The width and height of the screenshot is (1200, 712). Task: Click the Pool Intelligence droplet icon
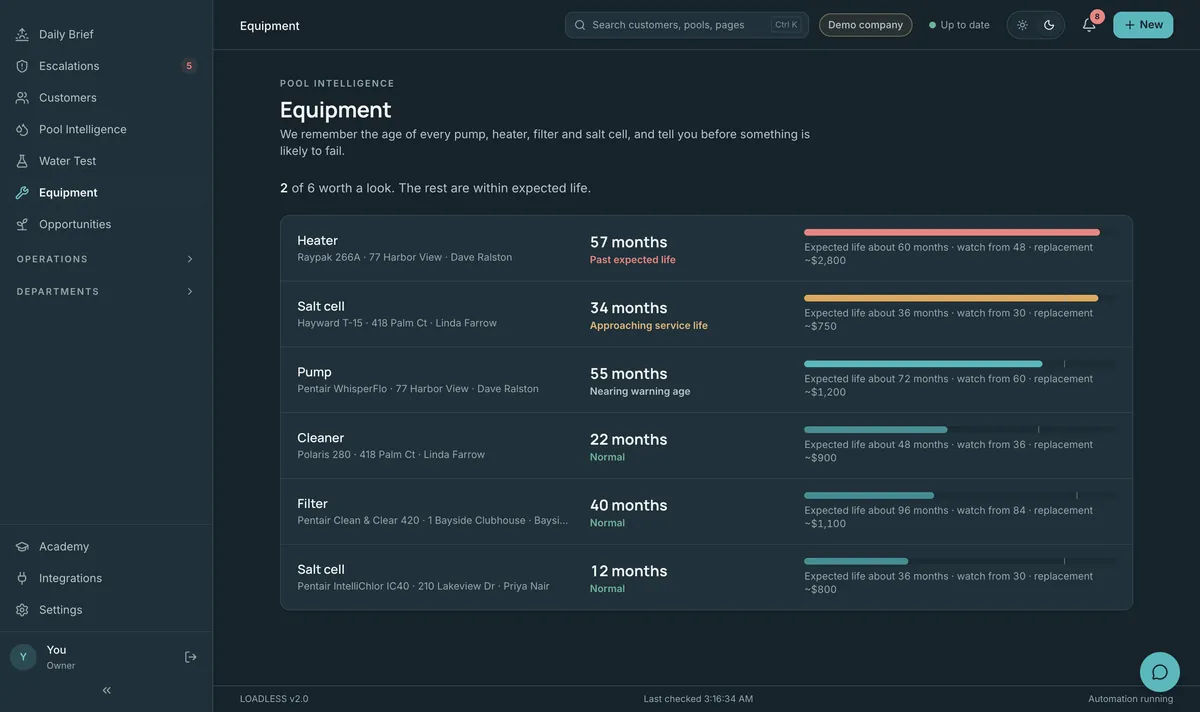pyautogui.click(x=22, y=129)
